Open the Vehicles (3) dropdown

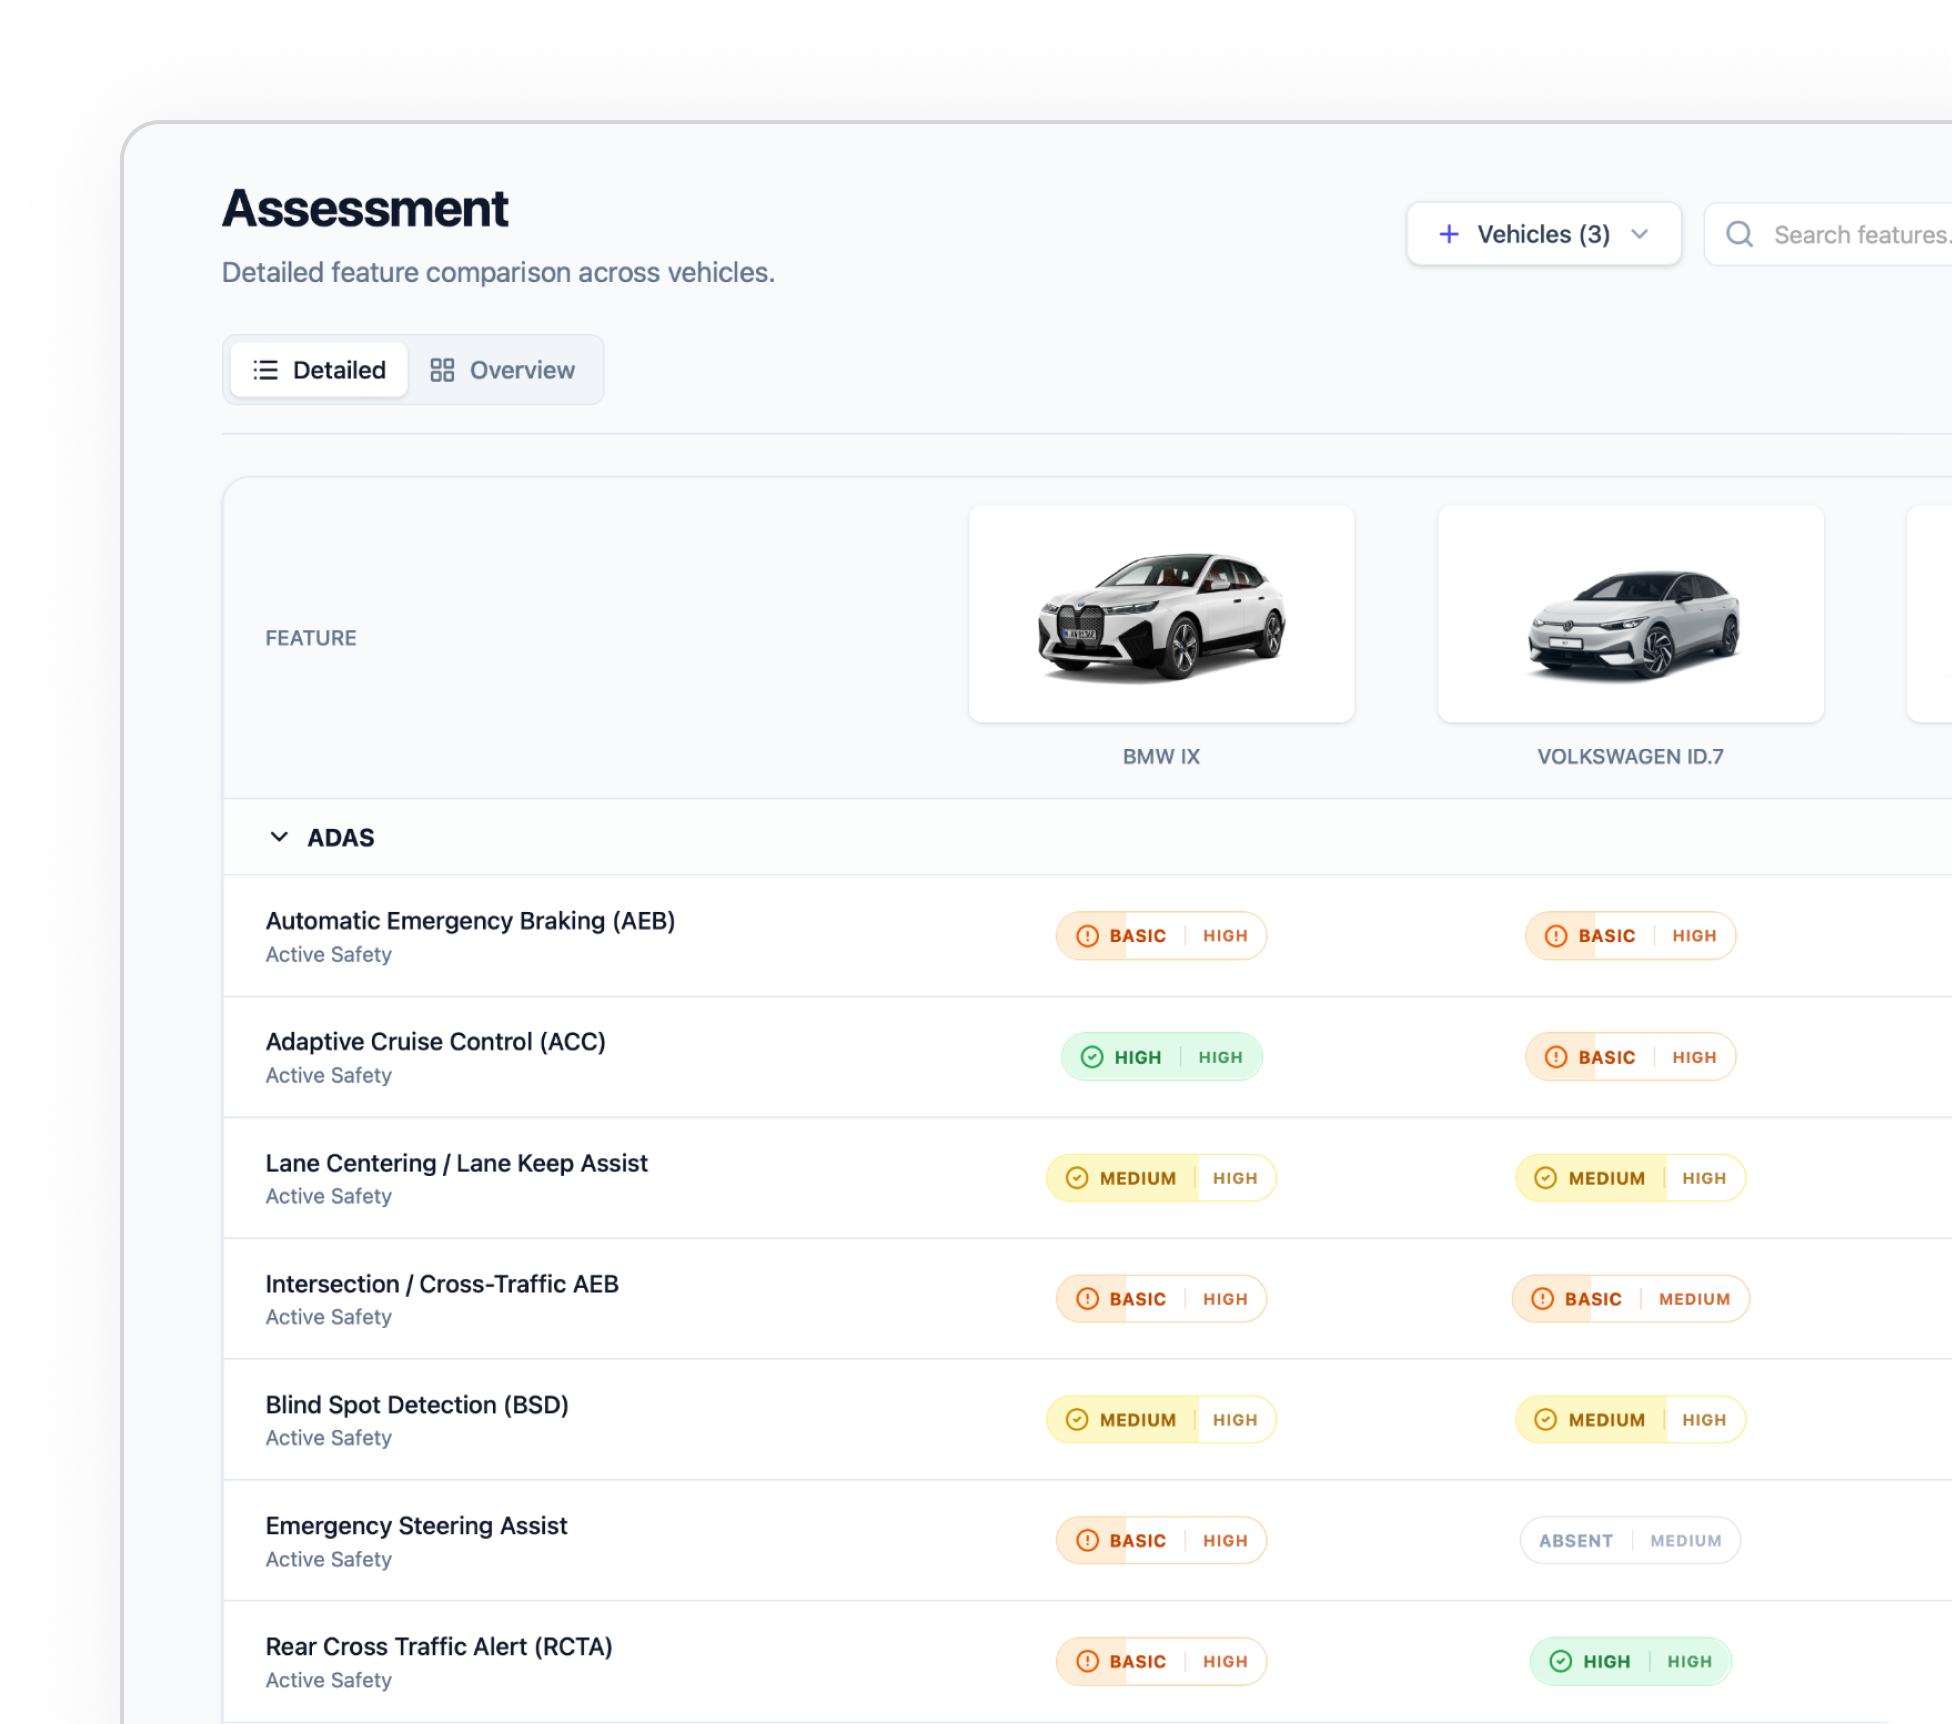tap(1543, 234)
